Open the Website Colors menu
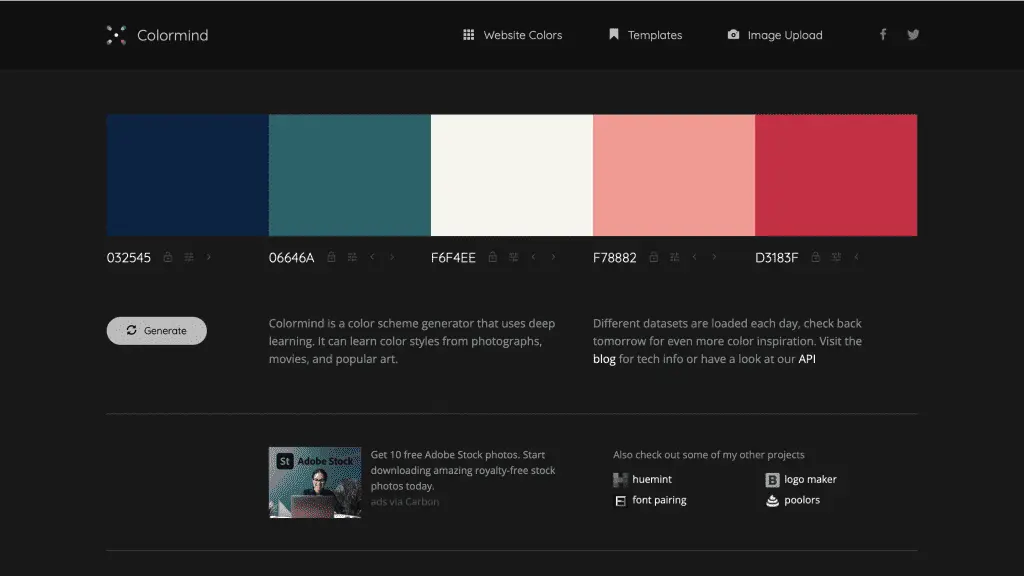Screen dimensions: 1024x576 click(513, 35)
